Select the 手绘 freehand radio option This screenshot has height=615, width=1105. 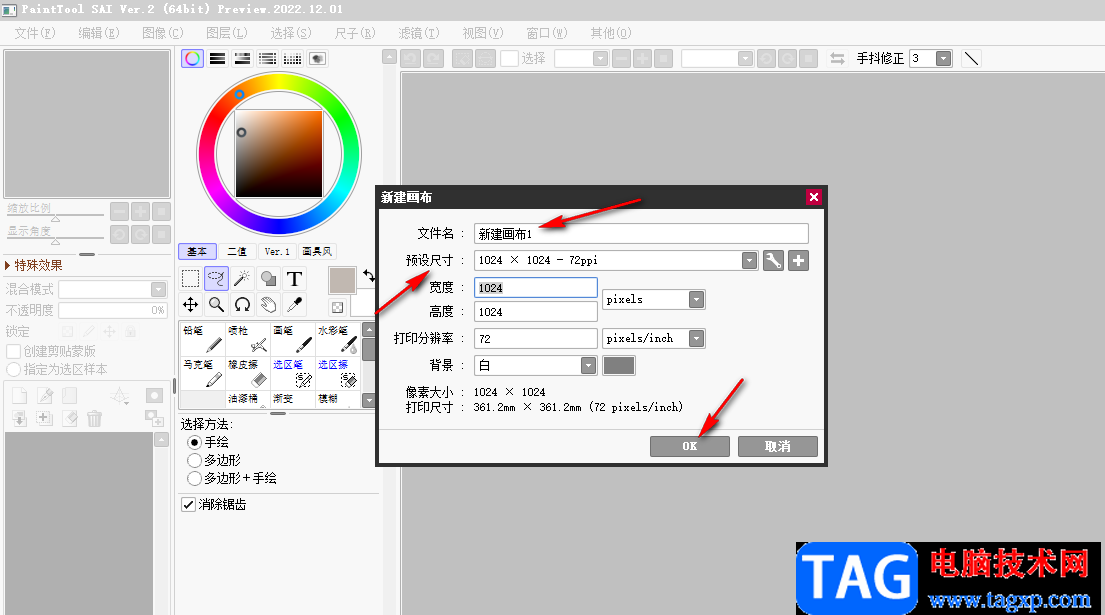(x=195, y=442)
